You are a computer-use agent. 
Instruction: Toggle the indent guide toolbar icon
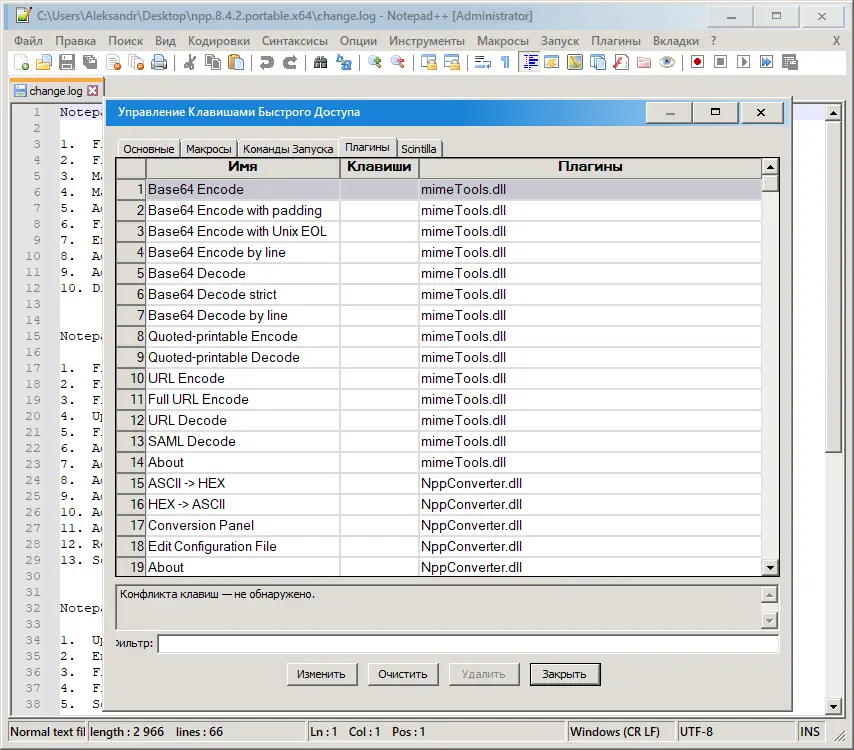[x=529, y=63]
